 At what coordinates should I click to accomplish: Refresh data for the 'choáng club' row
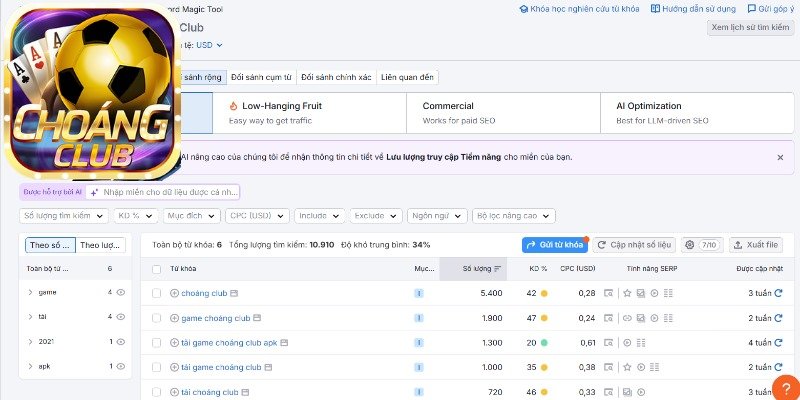(x=776, y=294)
